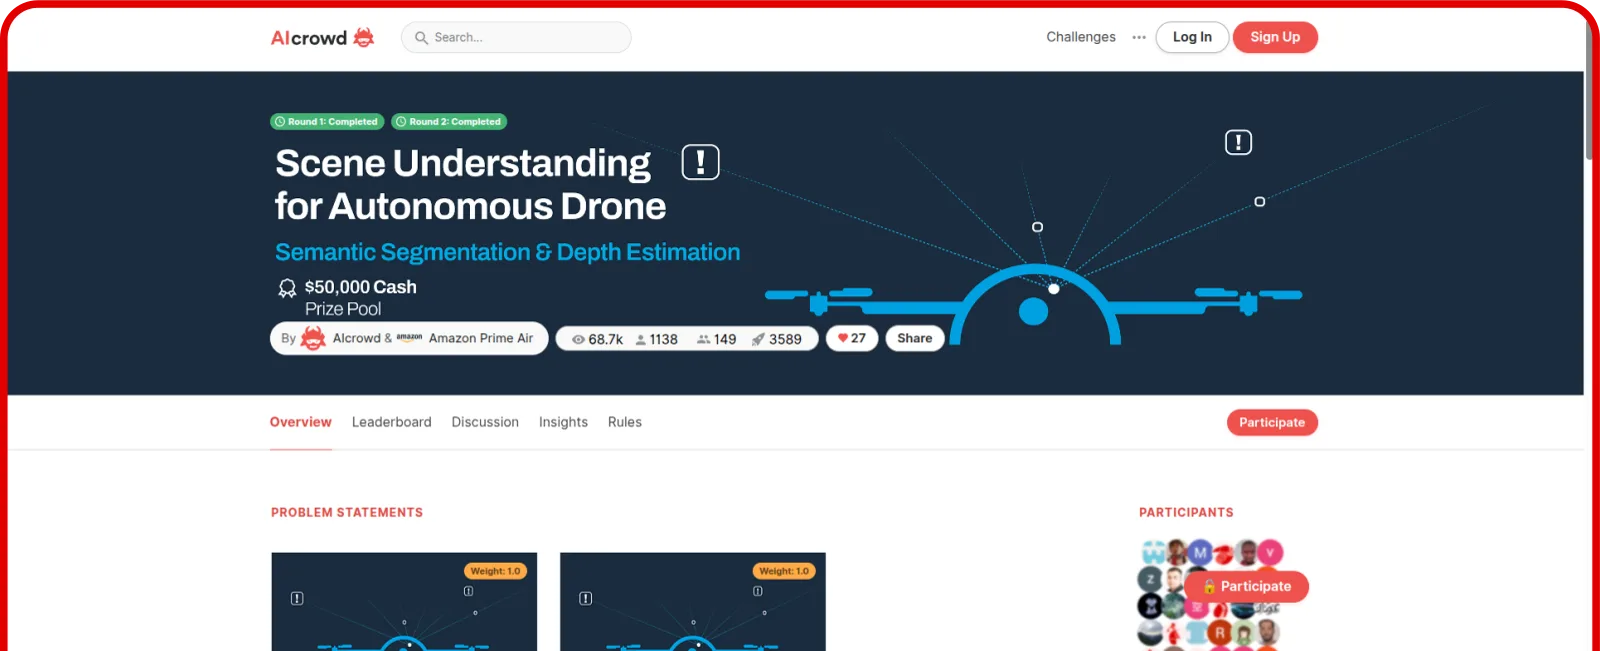This screenshot has height=651, width=1600.
Task: Switch to the Leaderboard tab
Action: click(392, 422)
